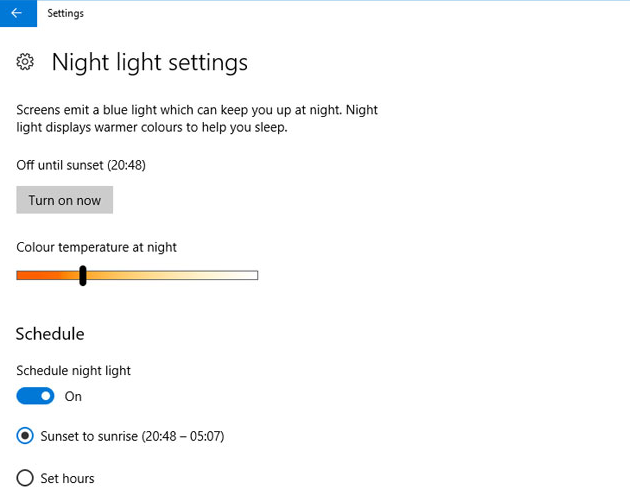Disable the Schedule night light toggle
630x492 pixels.
35,396
